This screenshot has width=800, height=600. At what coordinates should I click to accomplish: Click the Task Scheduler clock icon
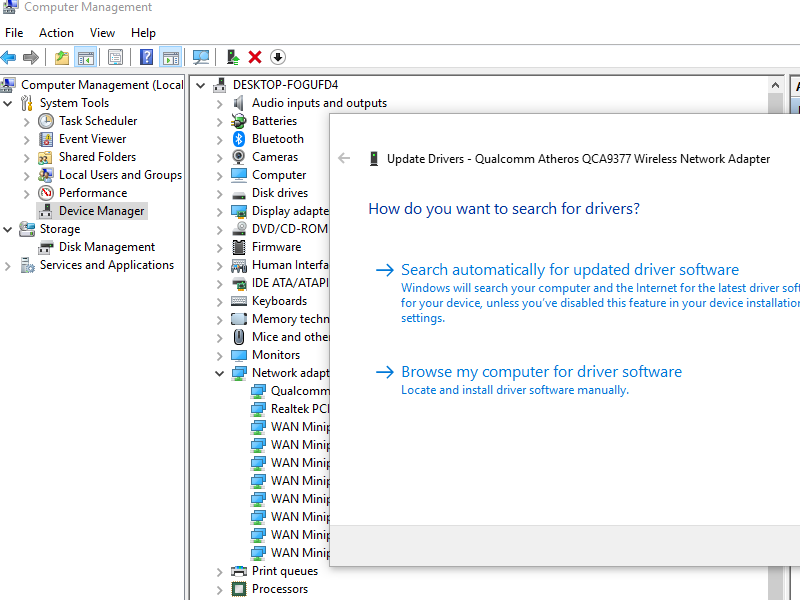click(46, 121)
